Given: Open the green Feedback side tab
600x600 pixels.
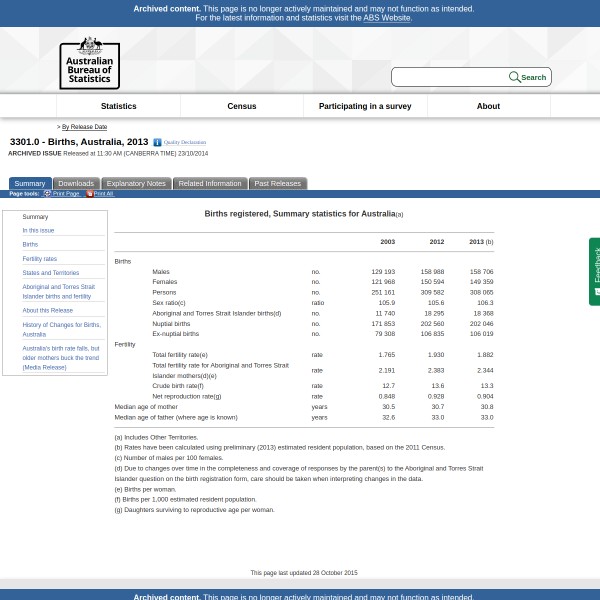Looking at the screenshot, I should [x=595, y=270].
